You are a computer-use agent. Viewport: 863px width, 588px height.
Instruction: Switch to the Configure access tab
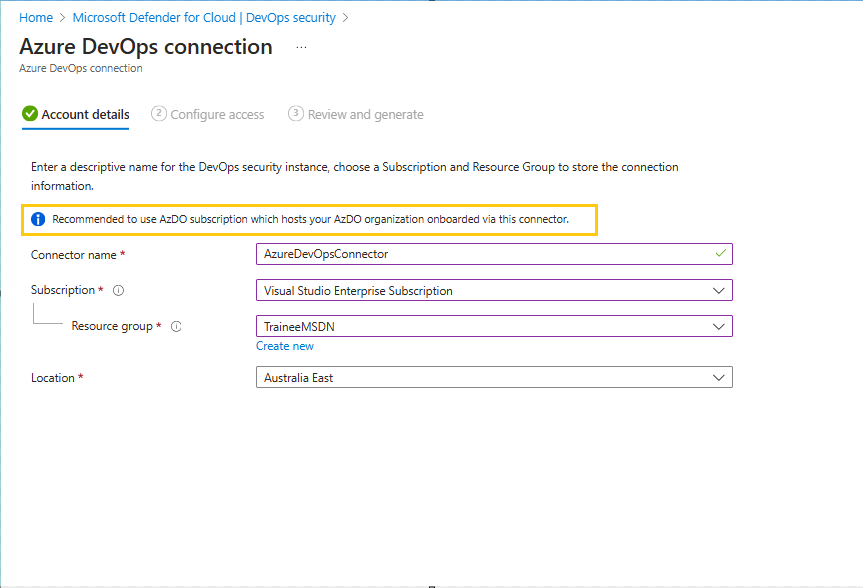point(217,115)
